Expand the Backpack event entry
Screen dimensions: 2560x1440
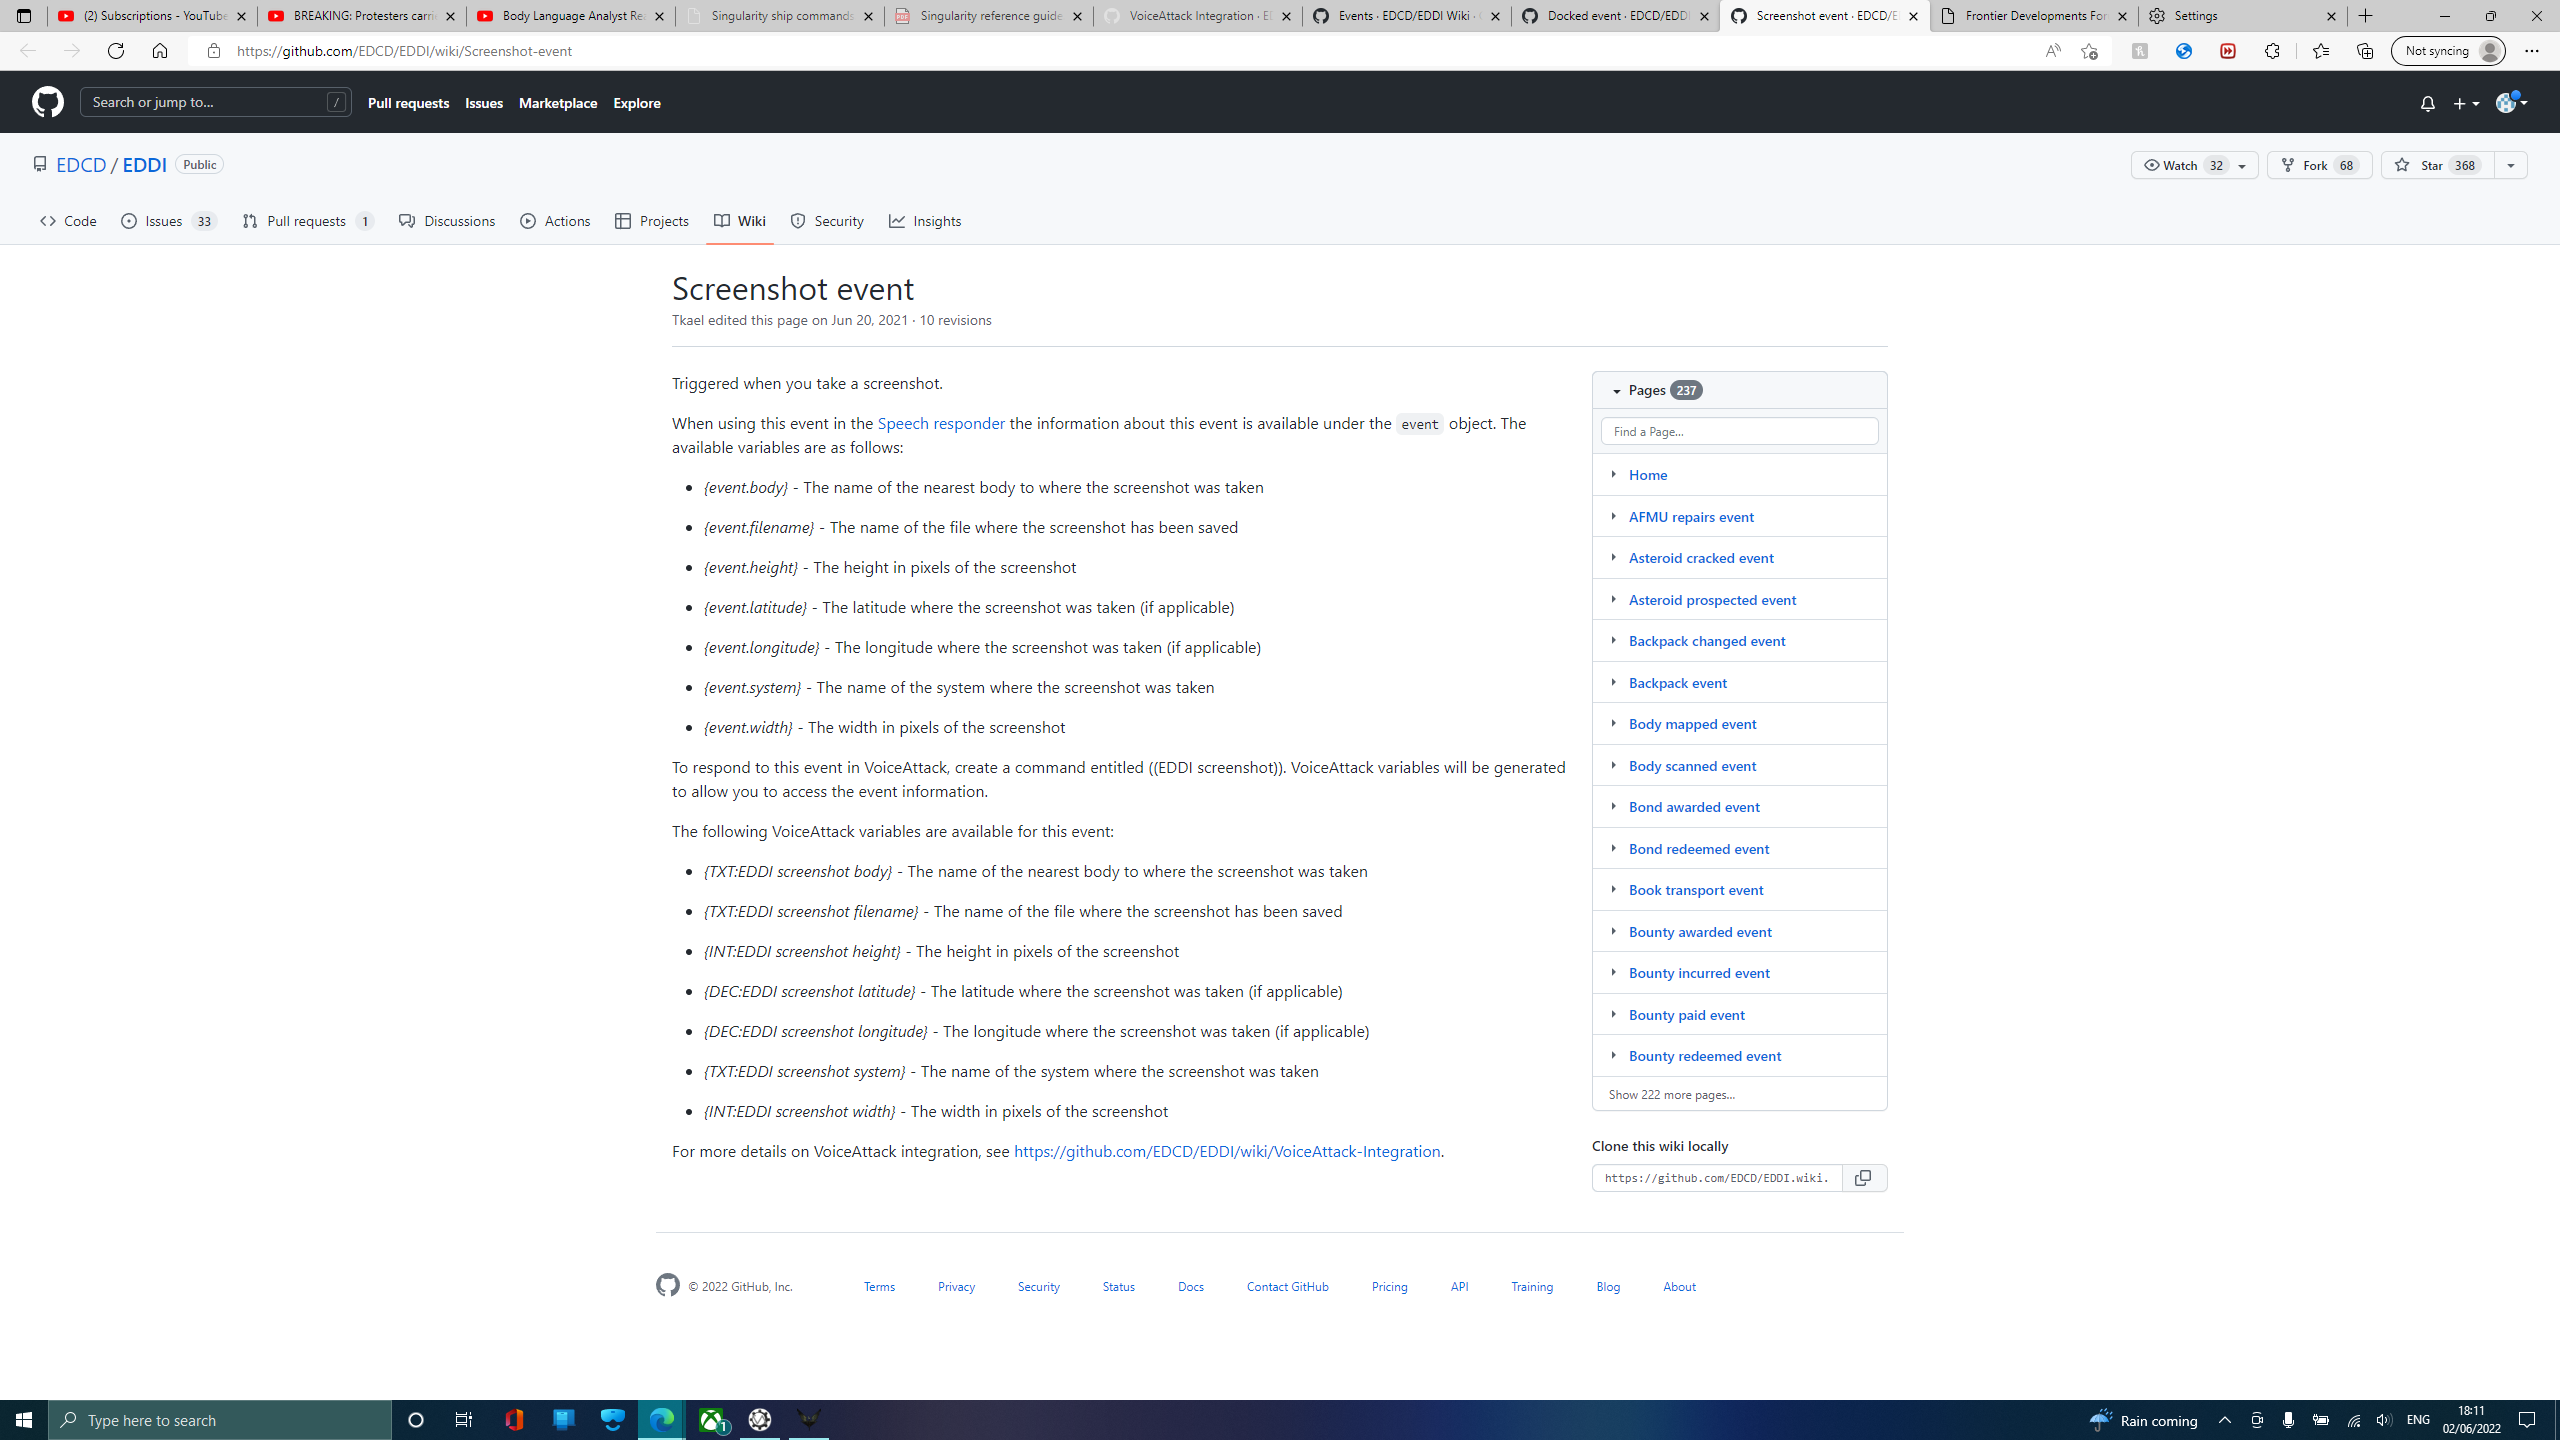coord(1613,682)
